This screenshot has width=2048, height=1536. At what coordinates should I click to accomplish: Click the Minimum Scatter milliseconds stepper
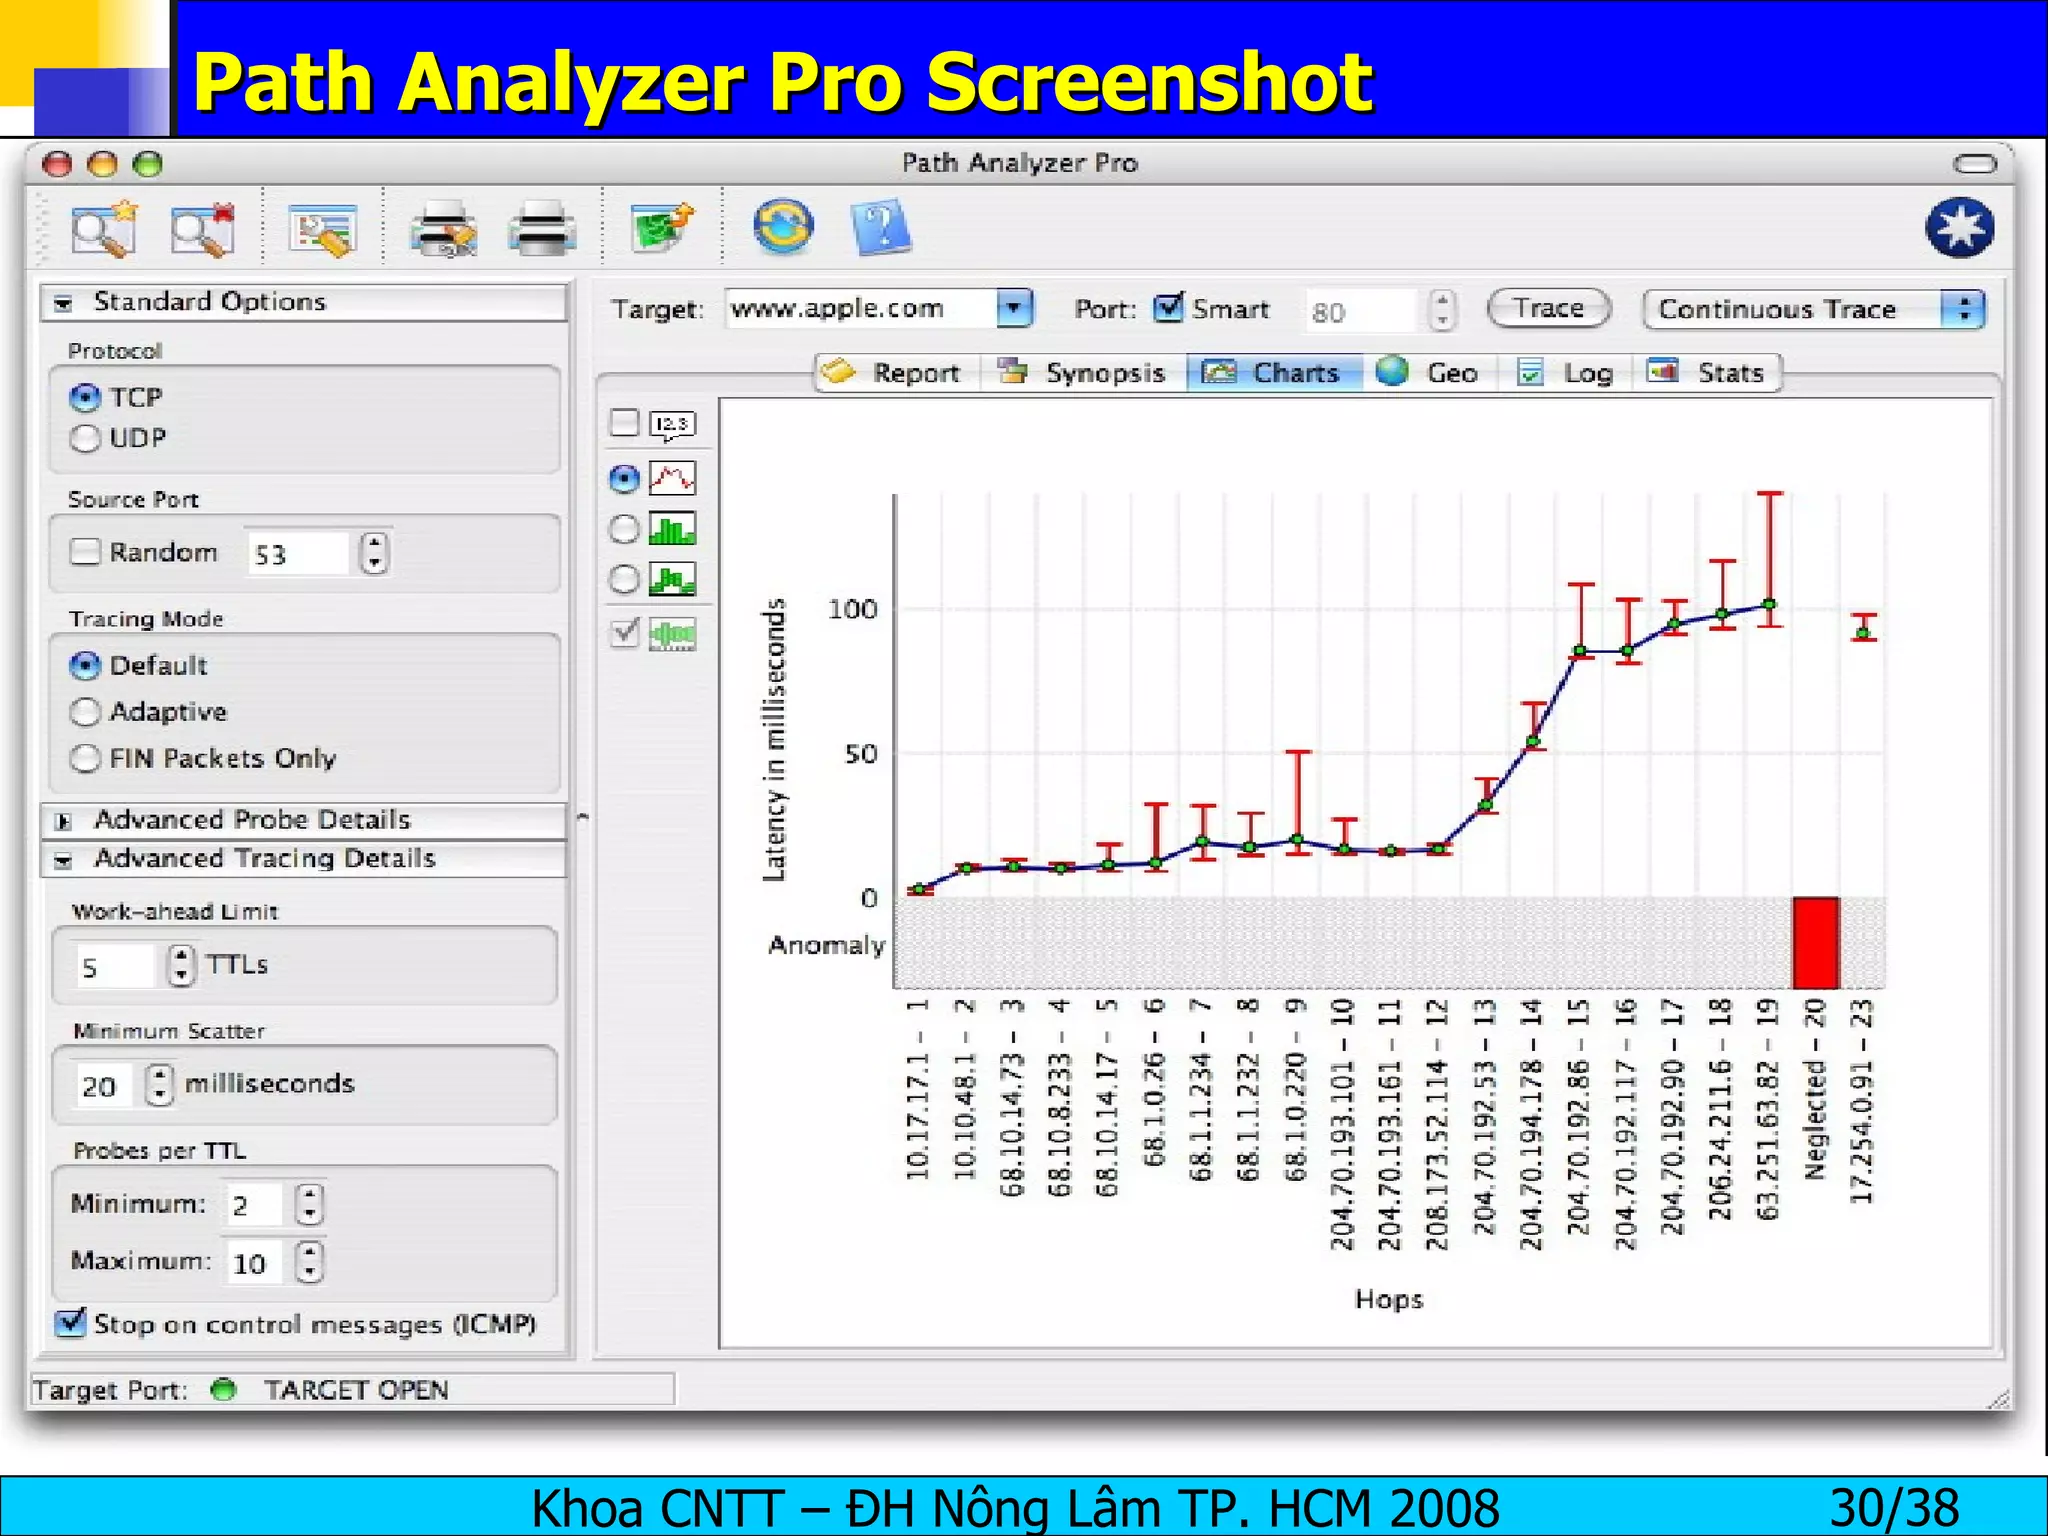(159, 1084)
